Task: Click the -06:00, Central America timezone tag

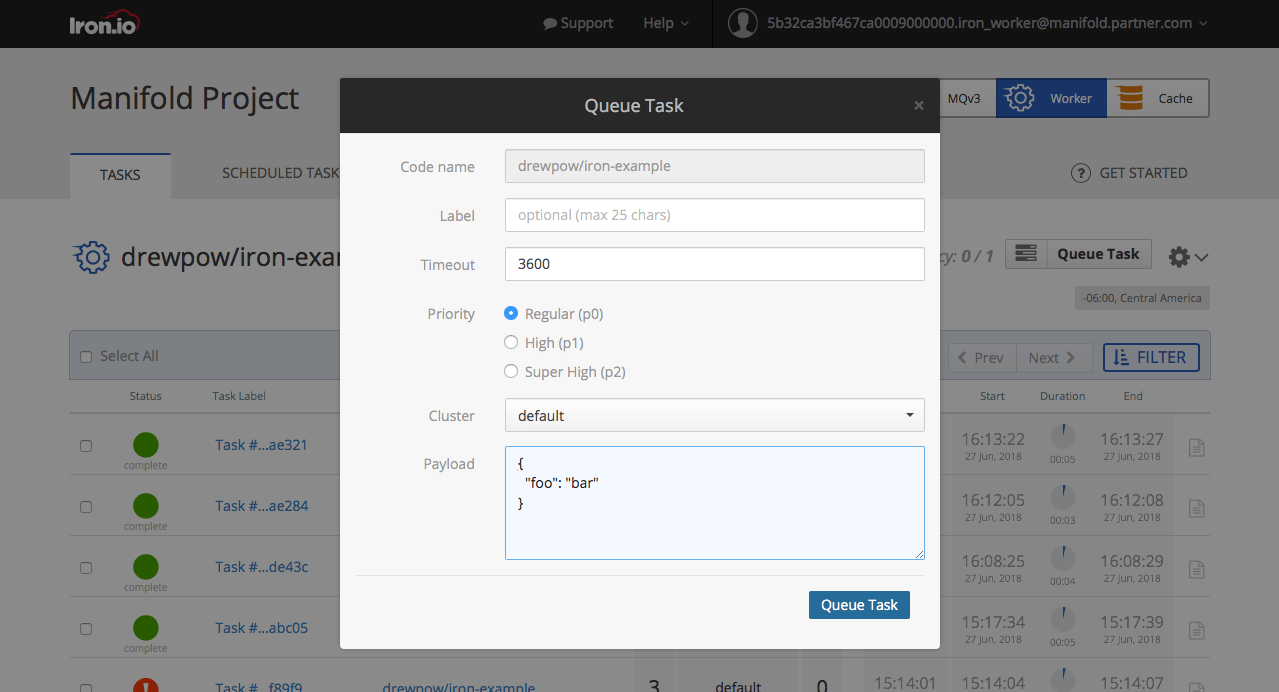Action: [1142, 298]
